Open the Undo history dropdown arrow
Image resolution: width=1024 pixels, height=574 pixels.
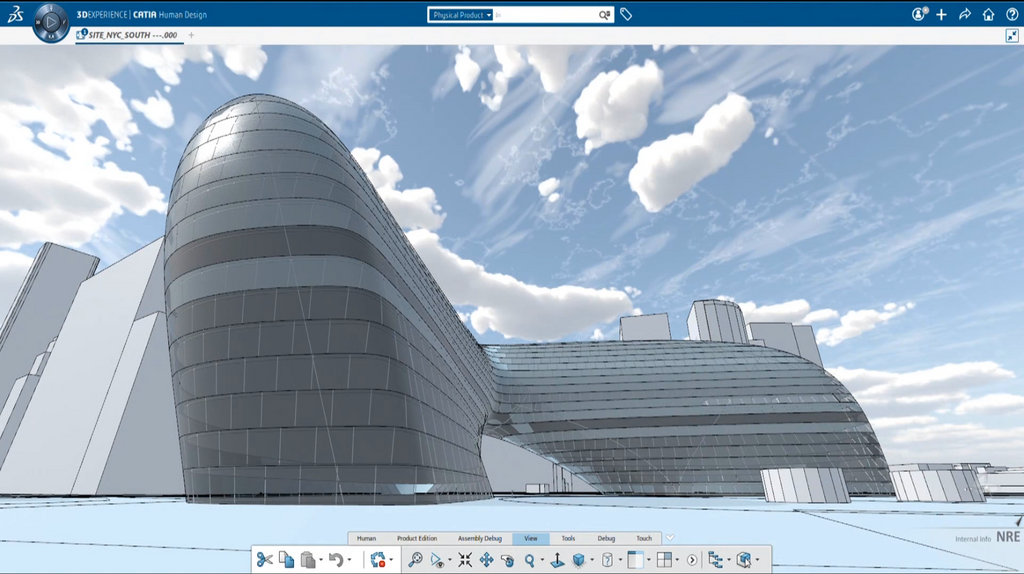350,560
